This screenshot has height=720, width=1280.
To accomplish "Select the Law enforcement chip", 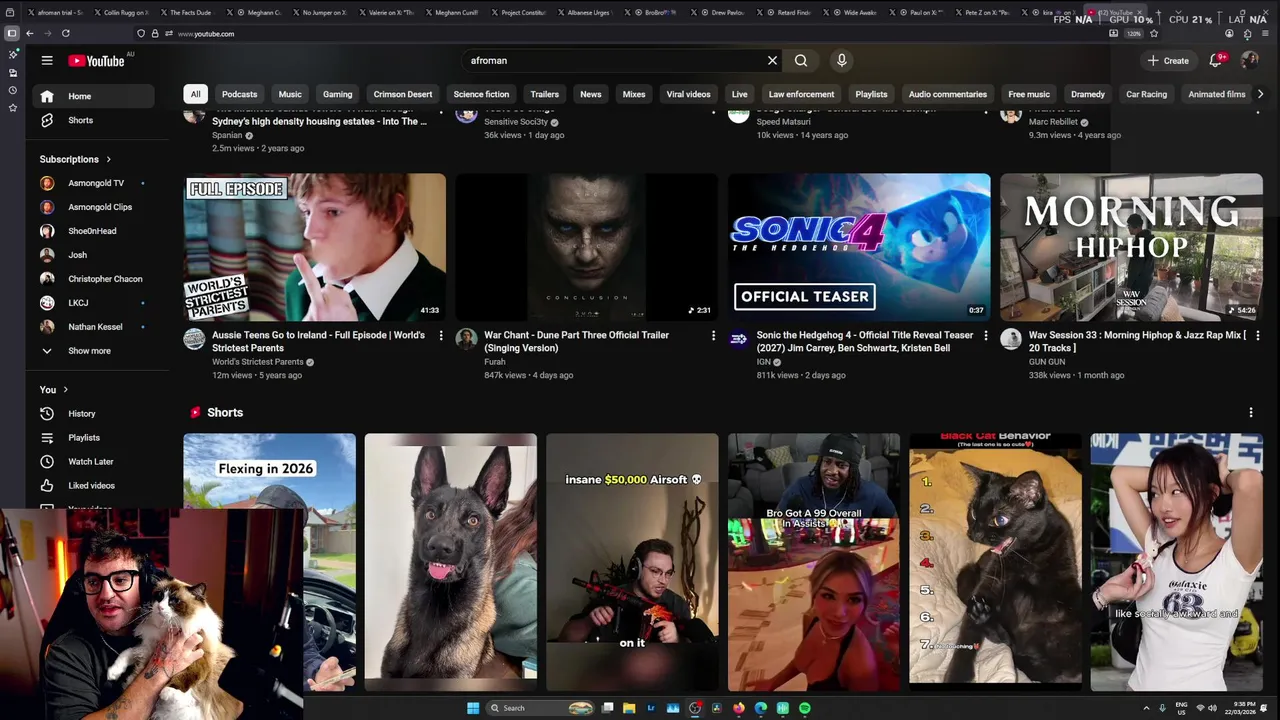I will pyautogui.click(x=801, y=94).
